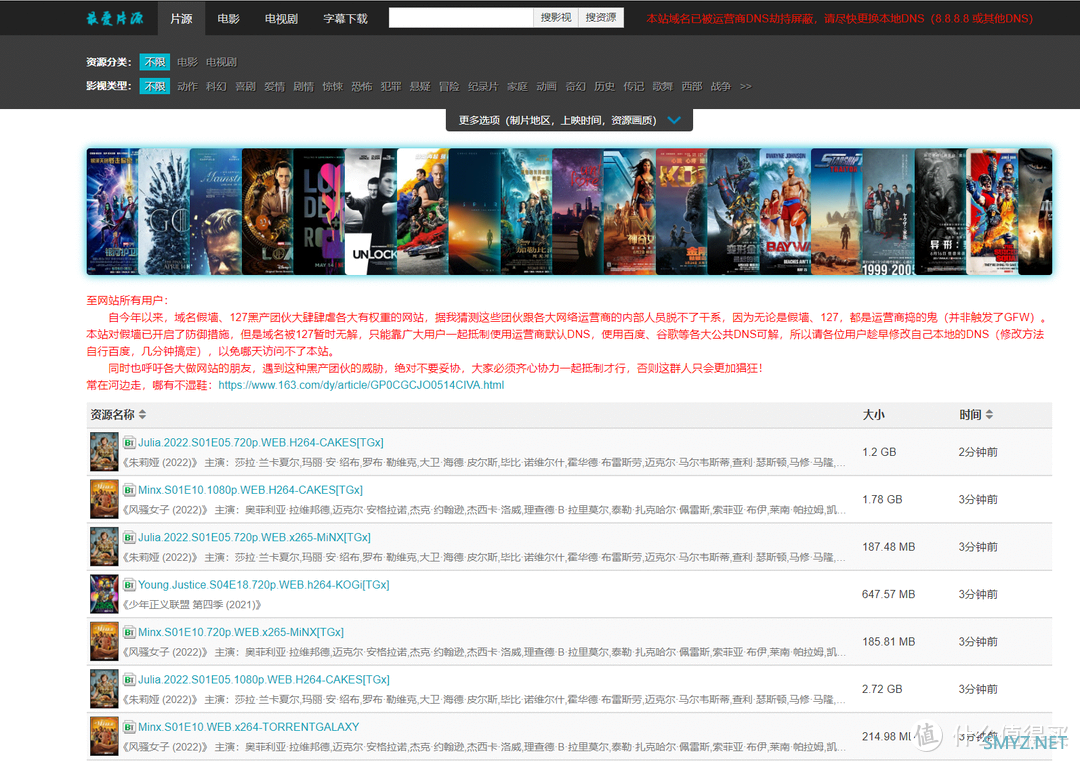The image size is (1080, 762).
Task: Open Julia.2022.S01E05.720p.WEB.x265-MiNX[TGx] link
Action: pyautogui.click(x=254, y=537)
